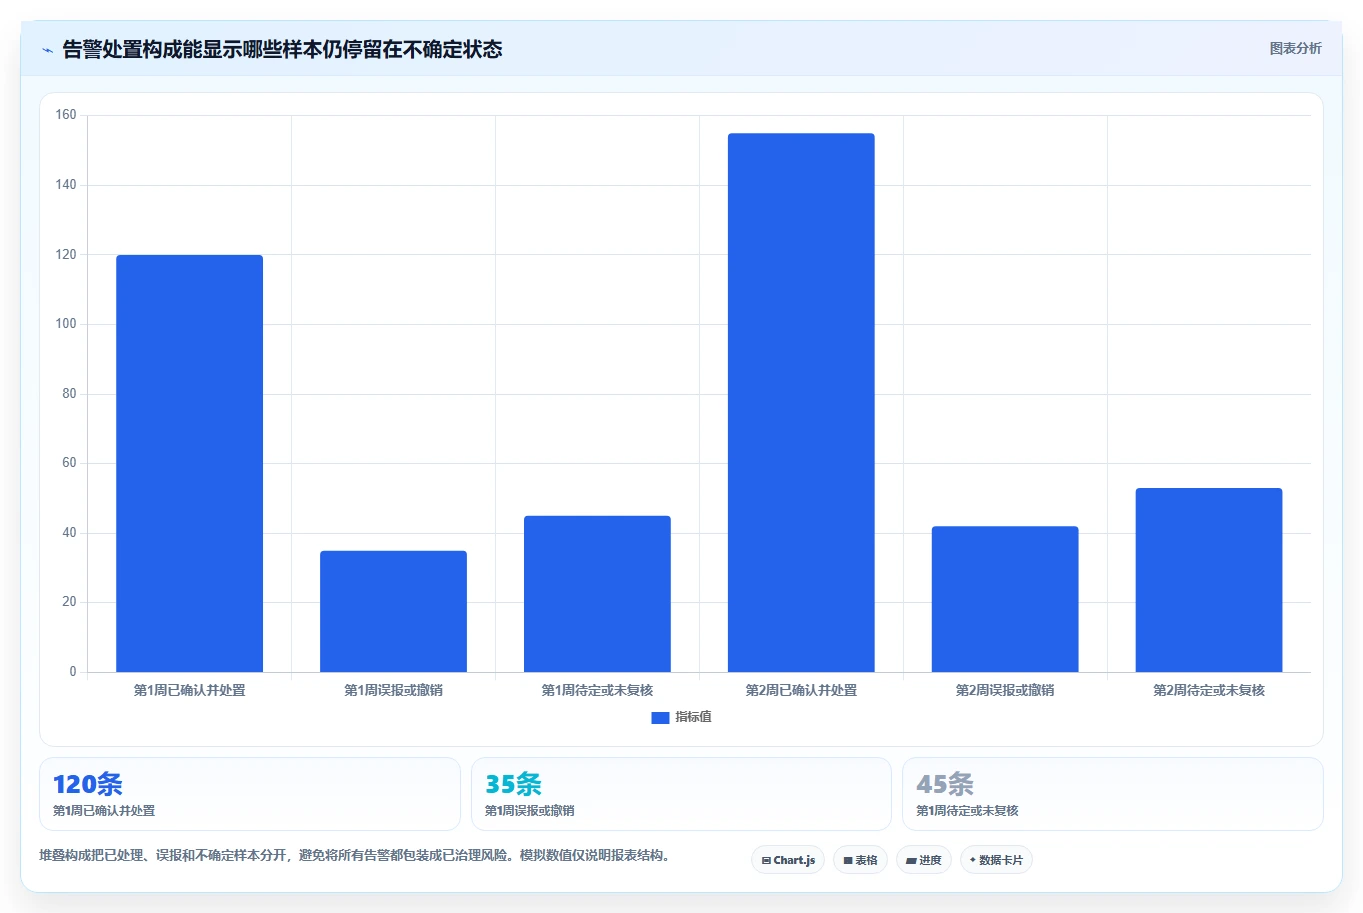The image size is (1363, 913).
Task: Click x-axis label 第1周待定或未复核
Action: [597, 690]
